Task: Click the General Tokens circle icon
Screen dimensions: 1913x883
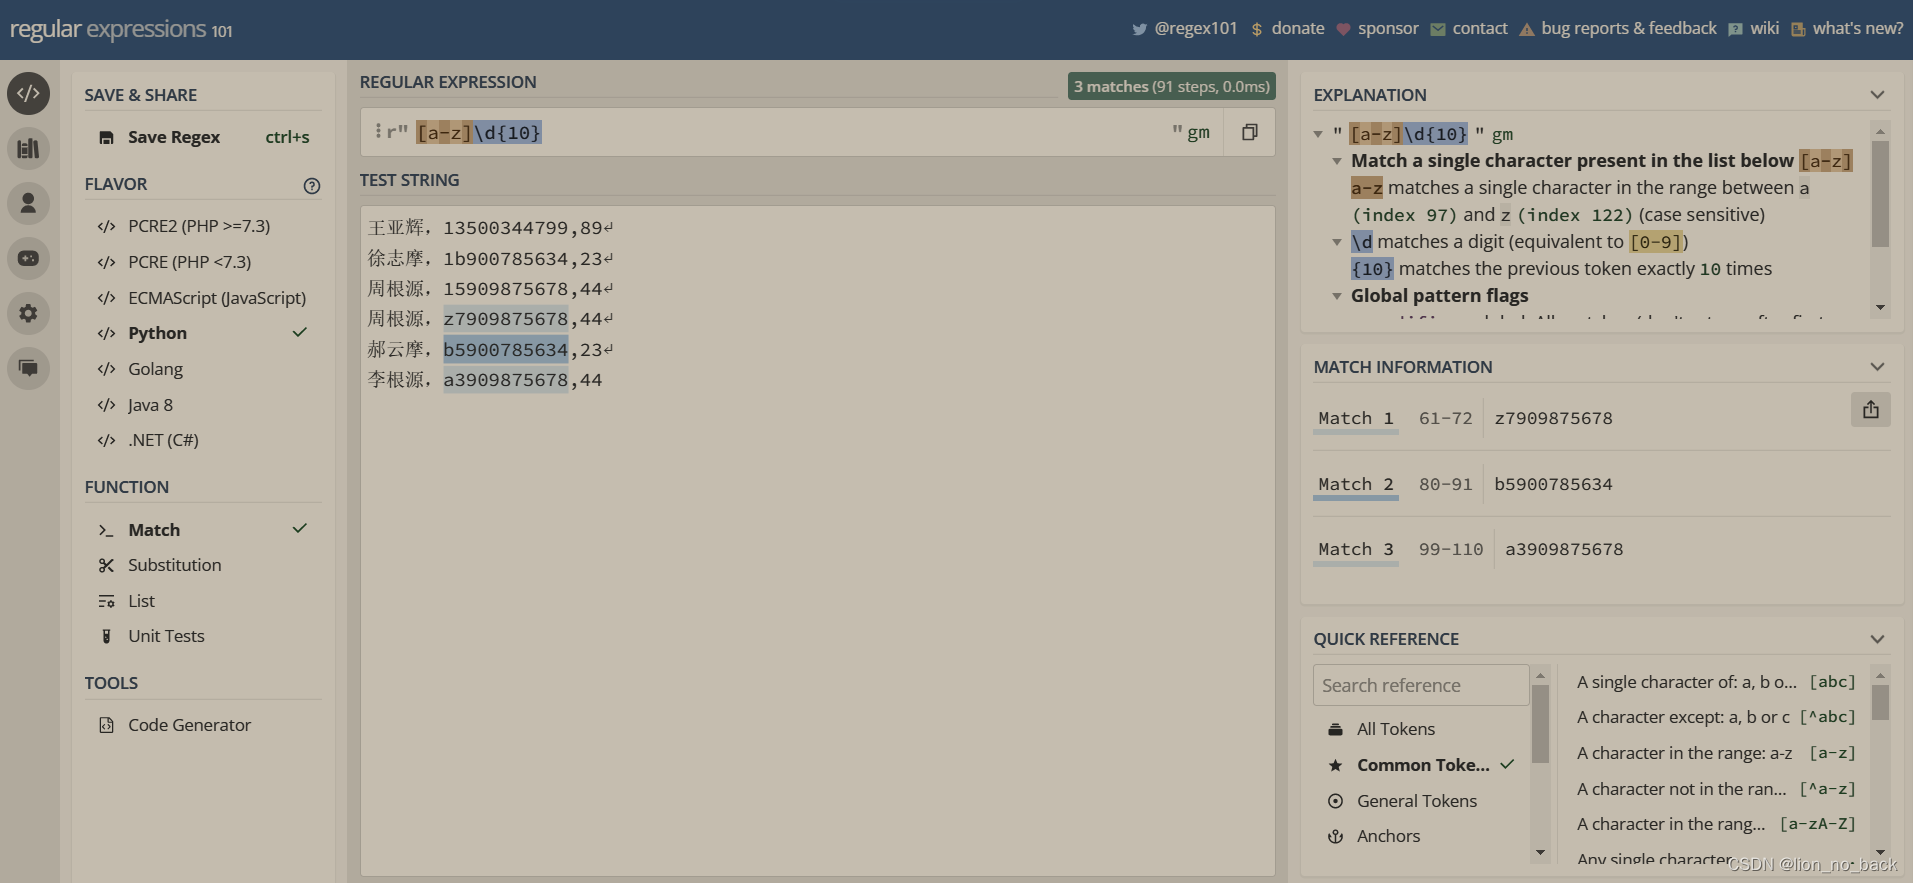Action: (1335, 801)
